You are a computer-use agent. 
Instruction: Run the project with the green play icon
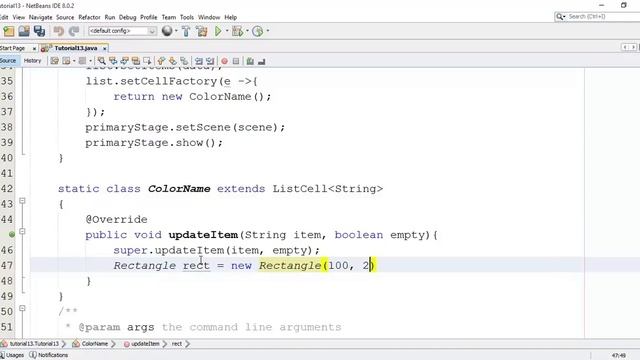(x=218, y=31)
